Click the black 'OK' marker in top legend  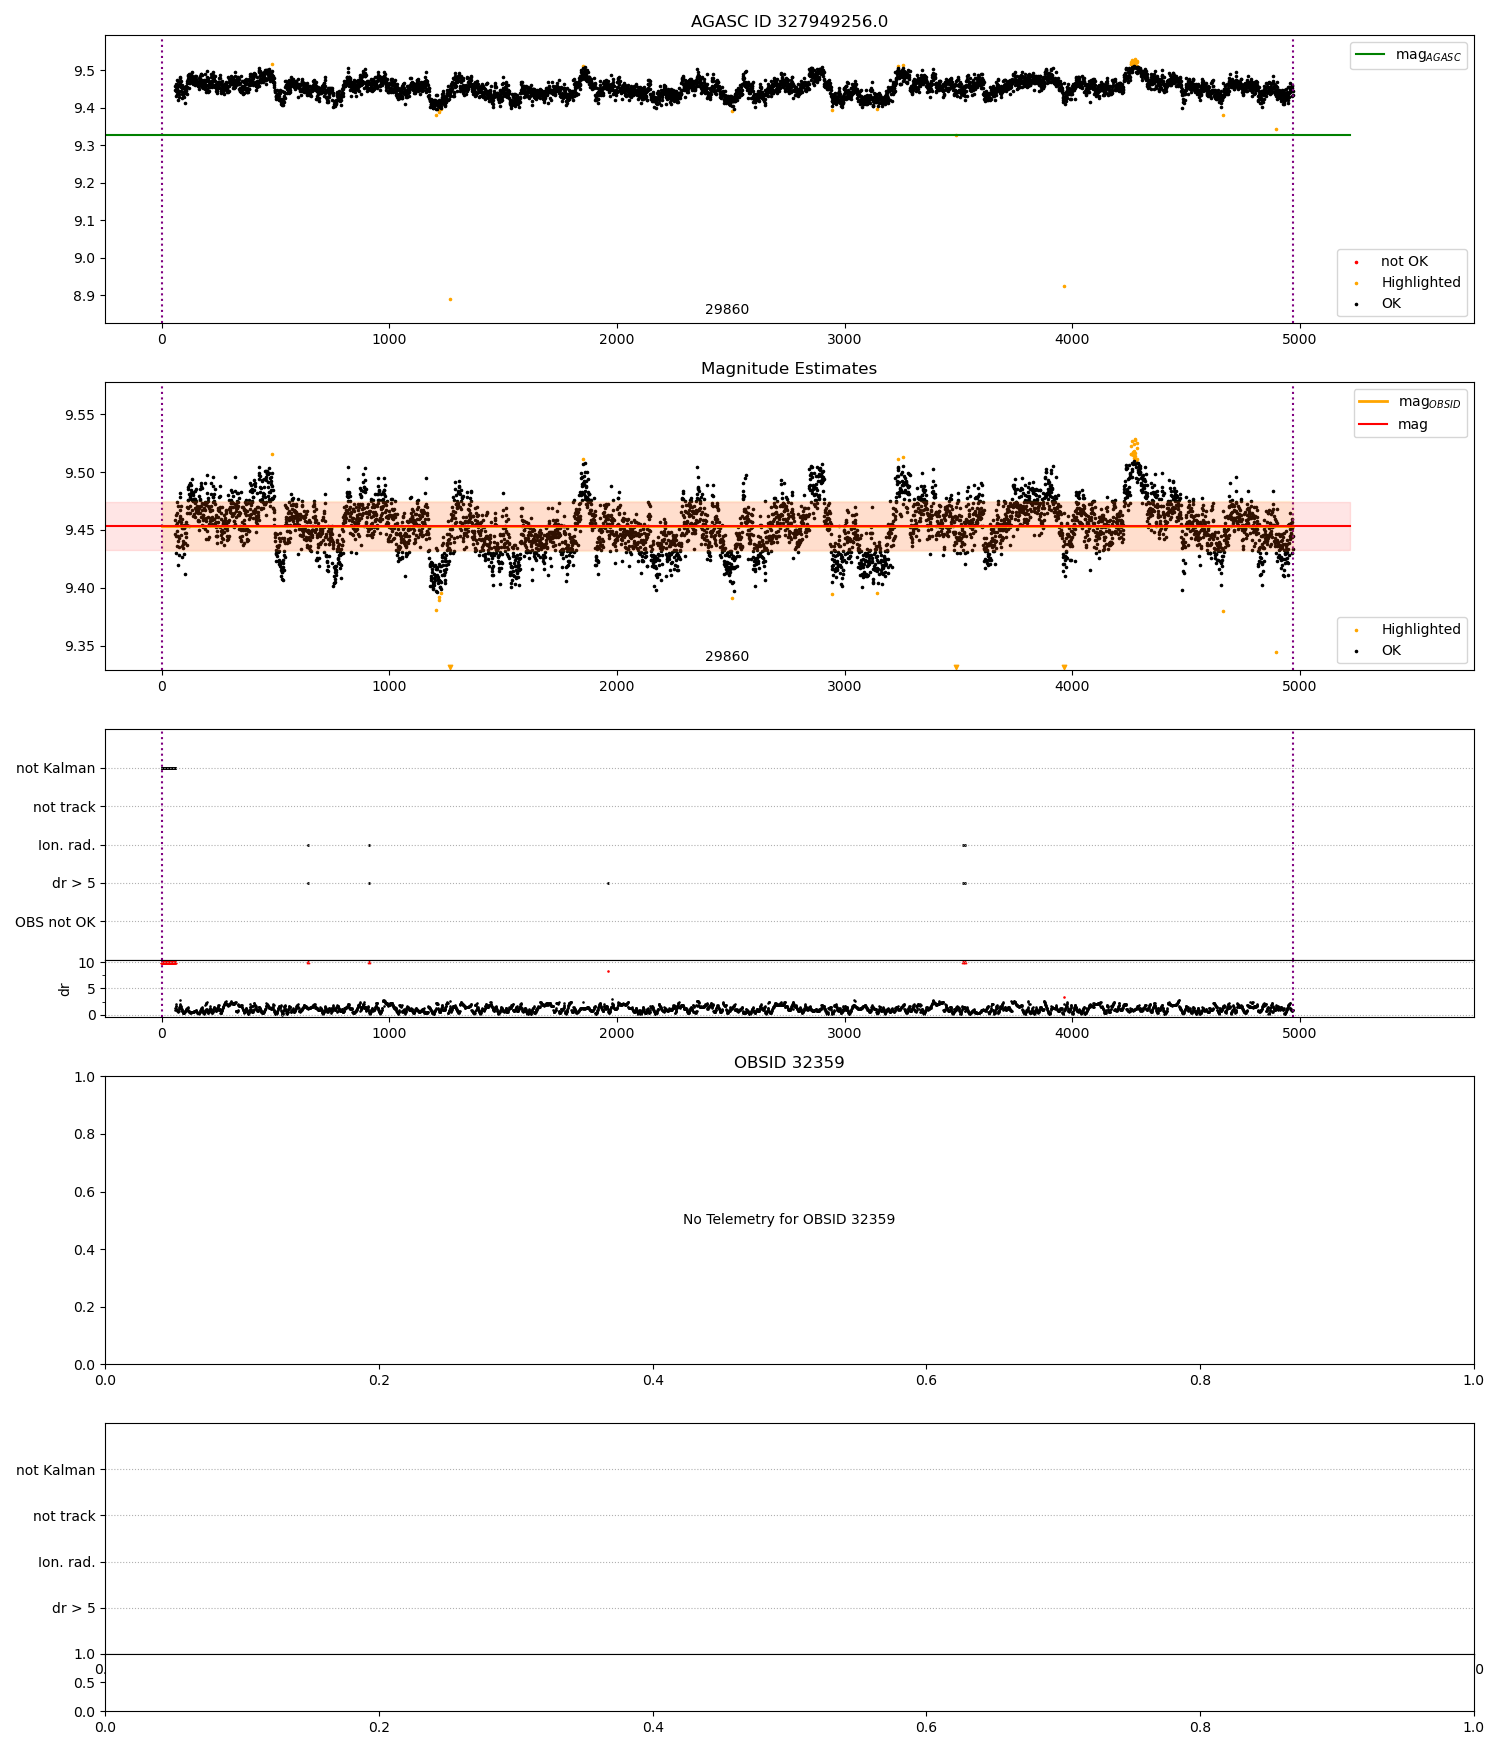1356,304
